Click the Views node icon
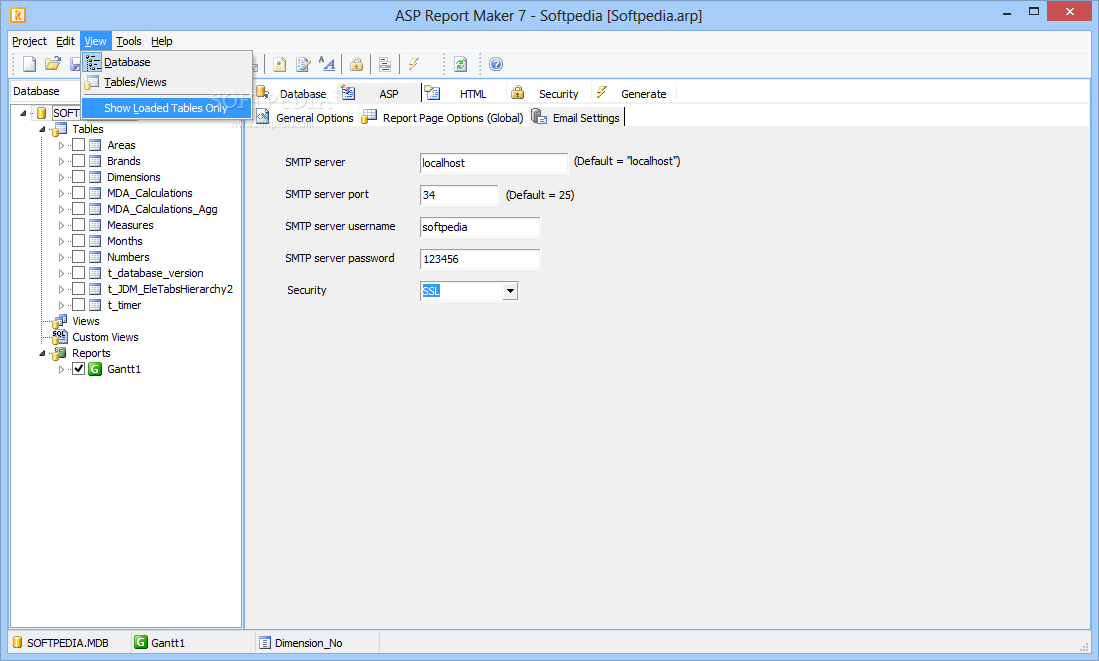The height and width of the screenshot is (661, 1099). tap(60, 321)
